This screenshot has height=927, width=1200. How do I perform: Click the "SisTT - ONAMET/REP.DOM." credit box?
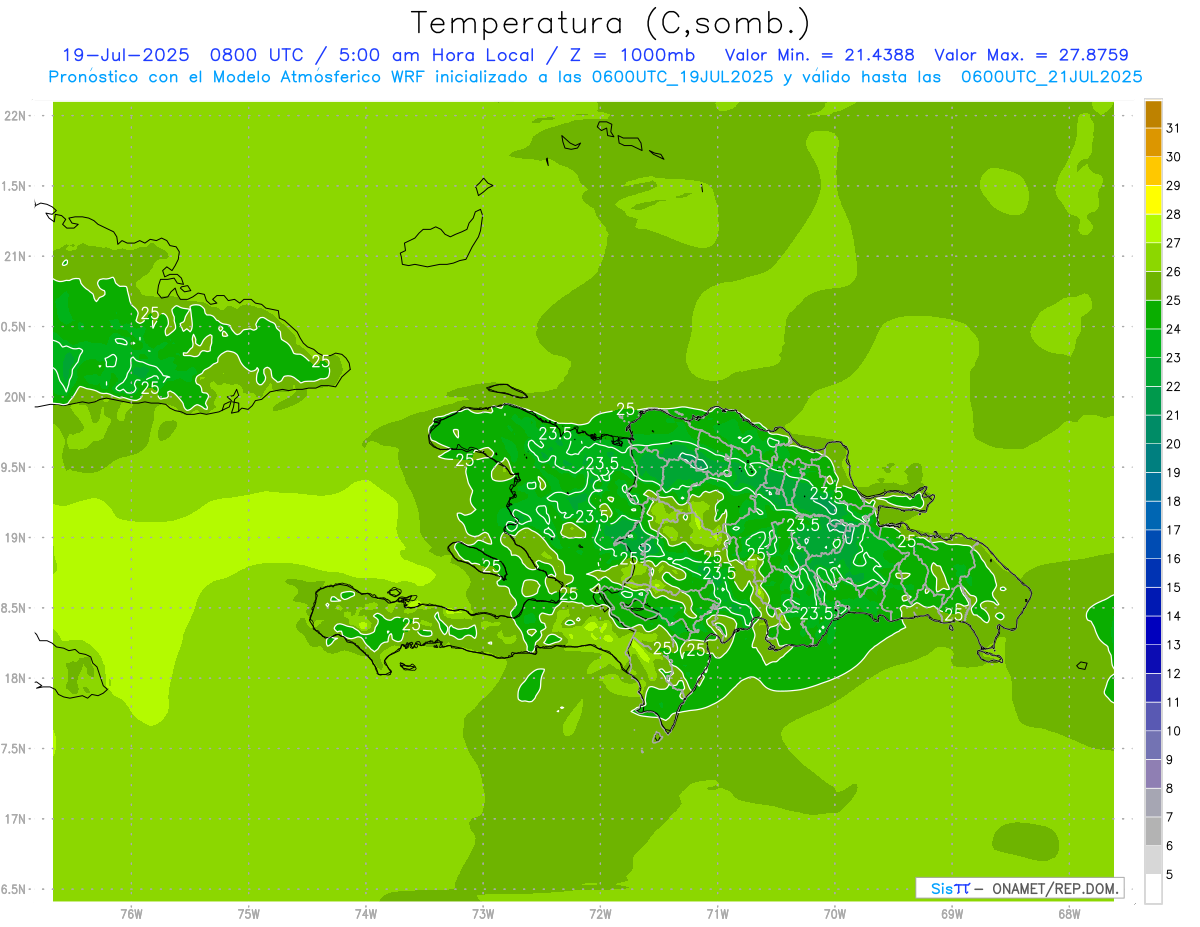1019,888
